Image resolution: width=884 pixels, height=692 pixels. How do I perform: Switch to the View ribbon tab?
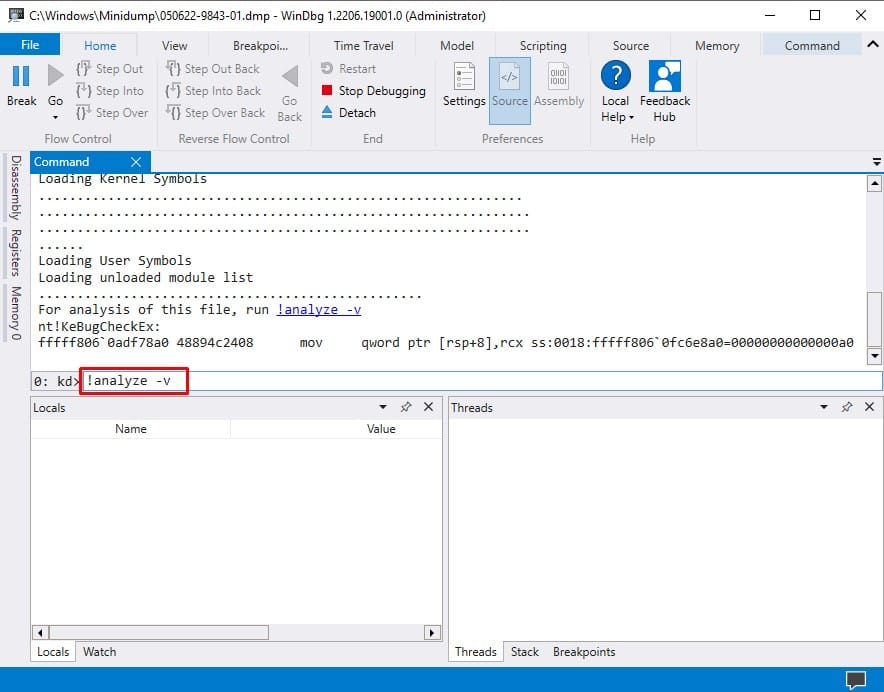(x=174, y=46)
